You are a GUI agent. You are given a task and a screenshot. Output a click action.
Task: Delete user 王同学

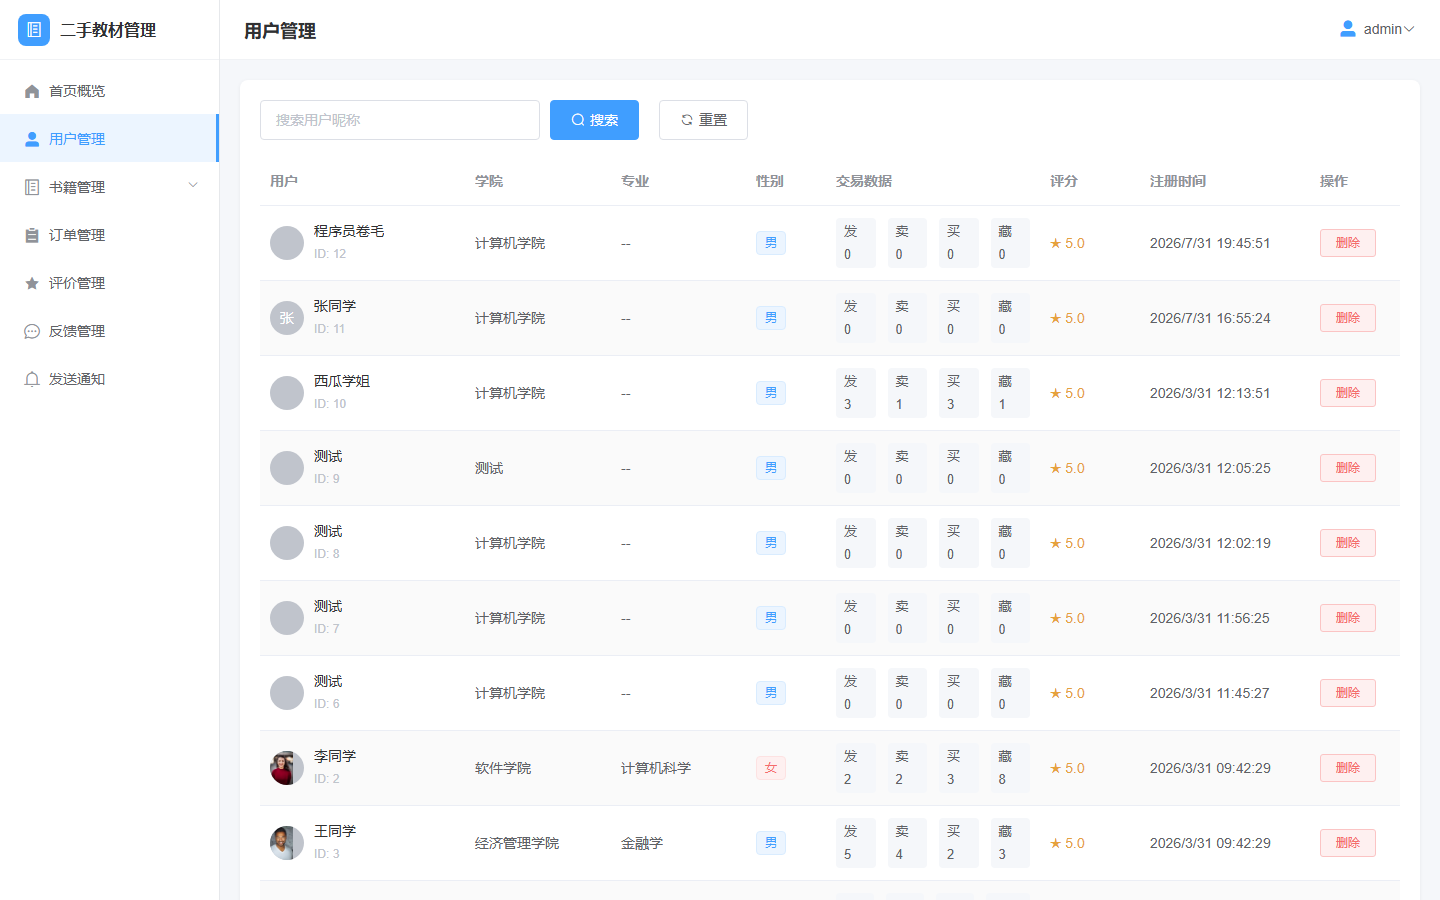(1347, 843)
